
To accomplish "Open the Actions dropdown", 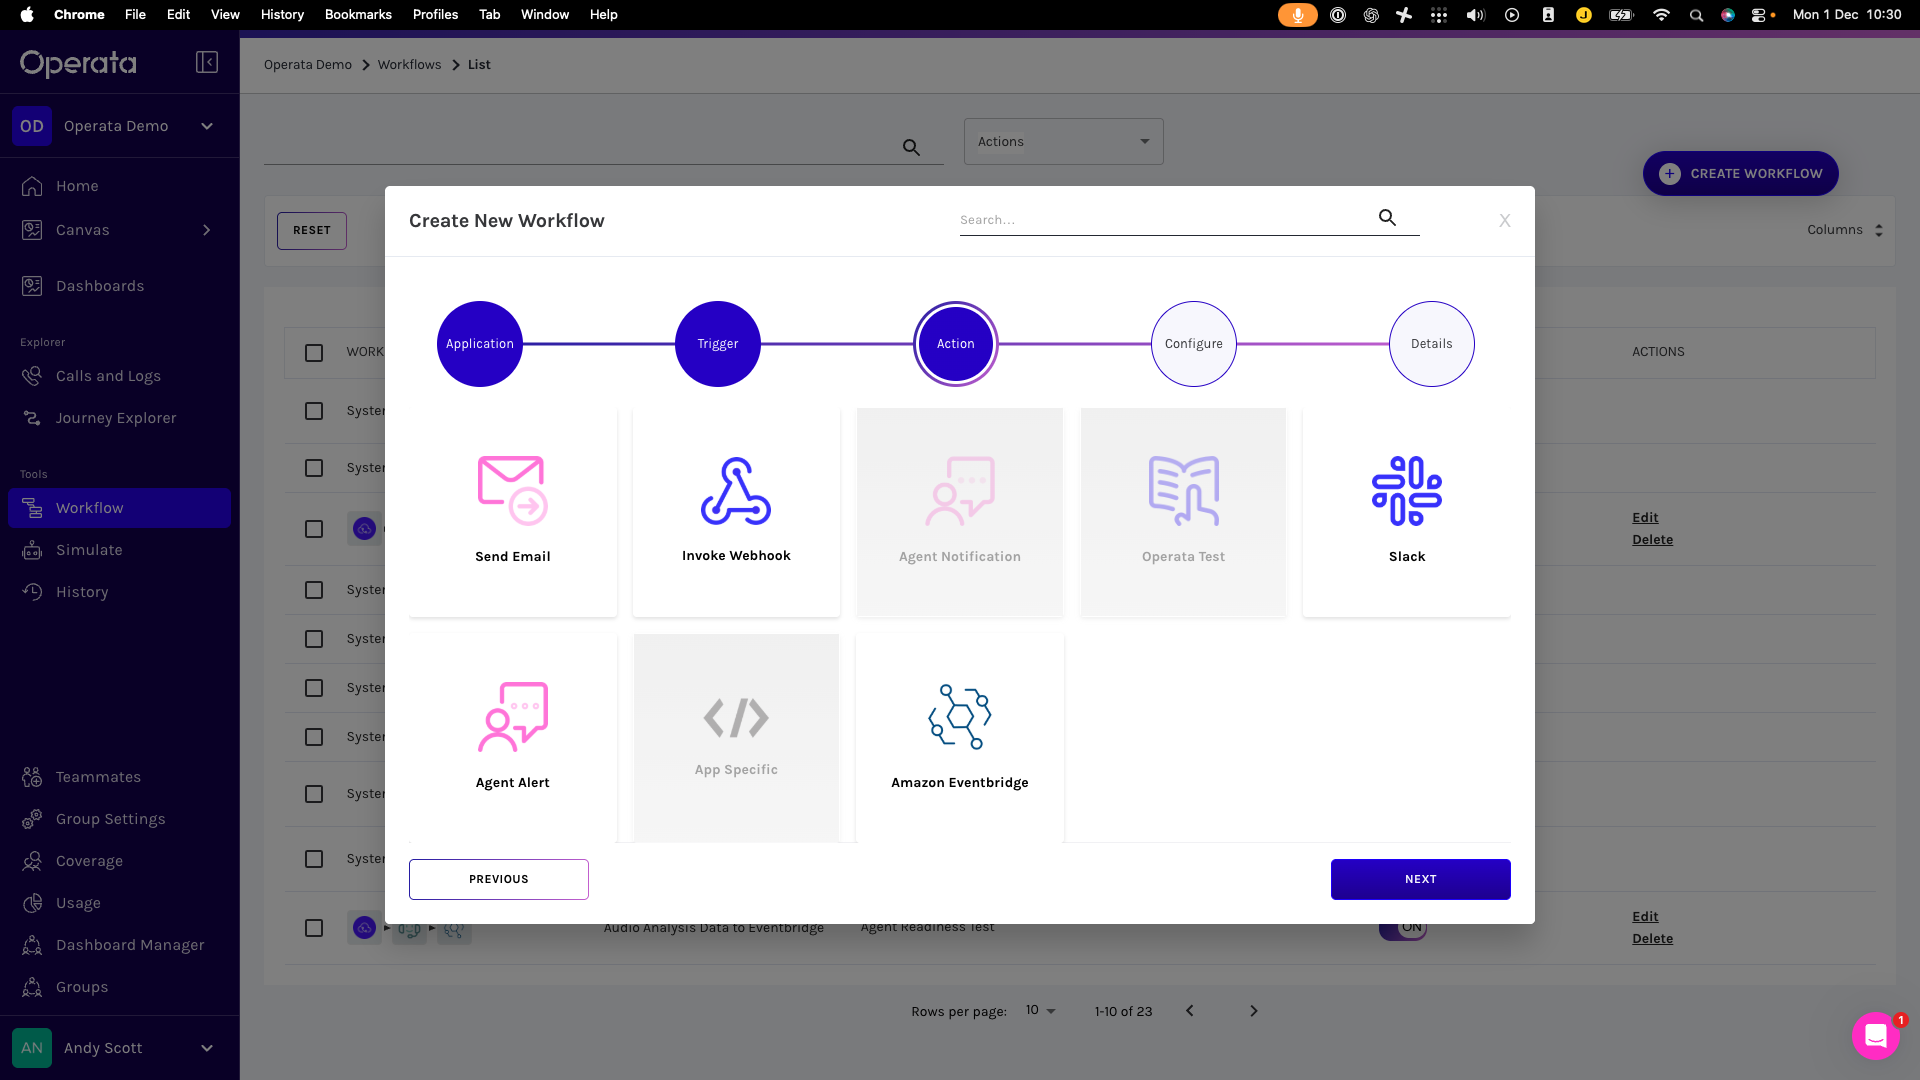I will point(1064,142).
